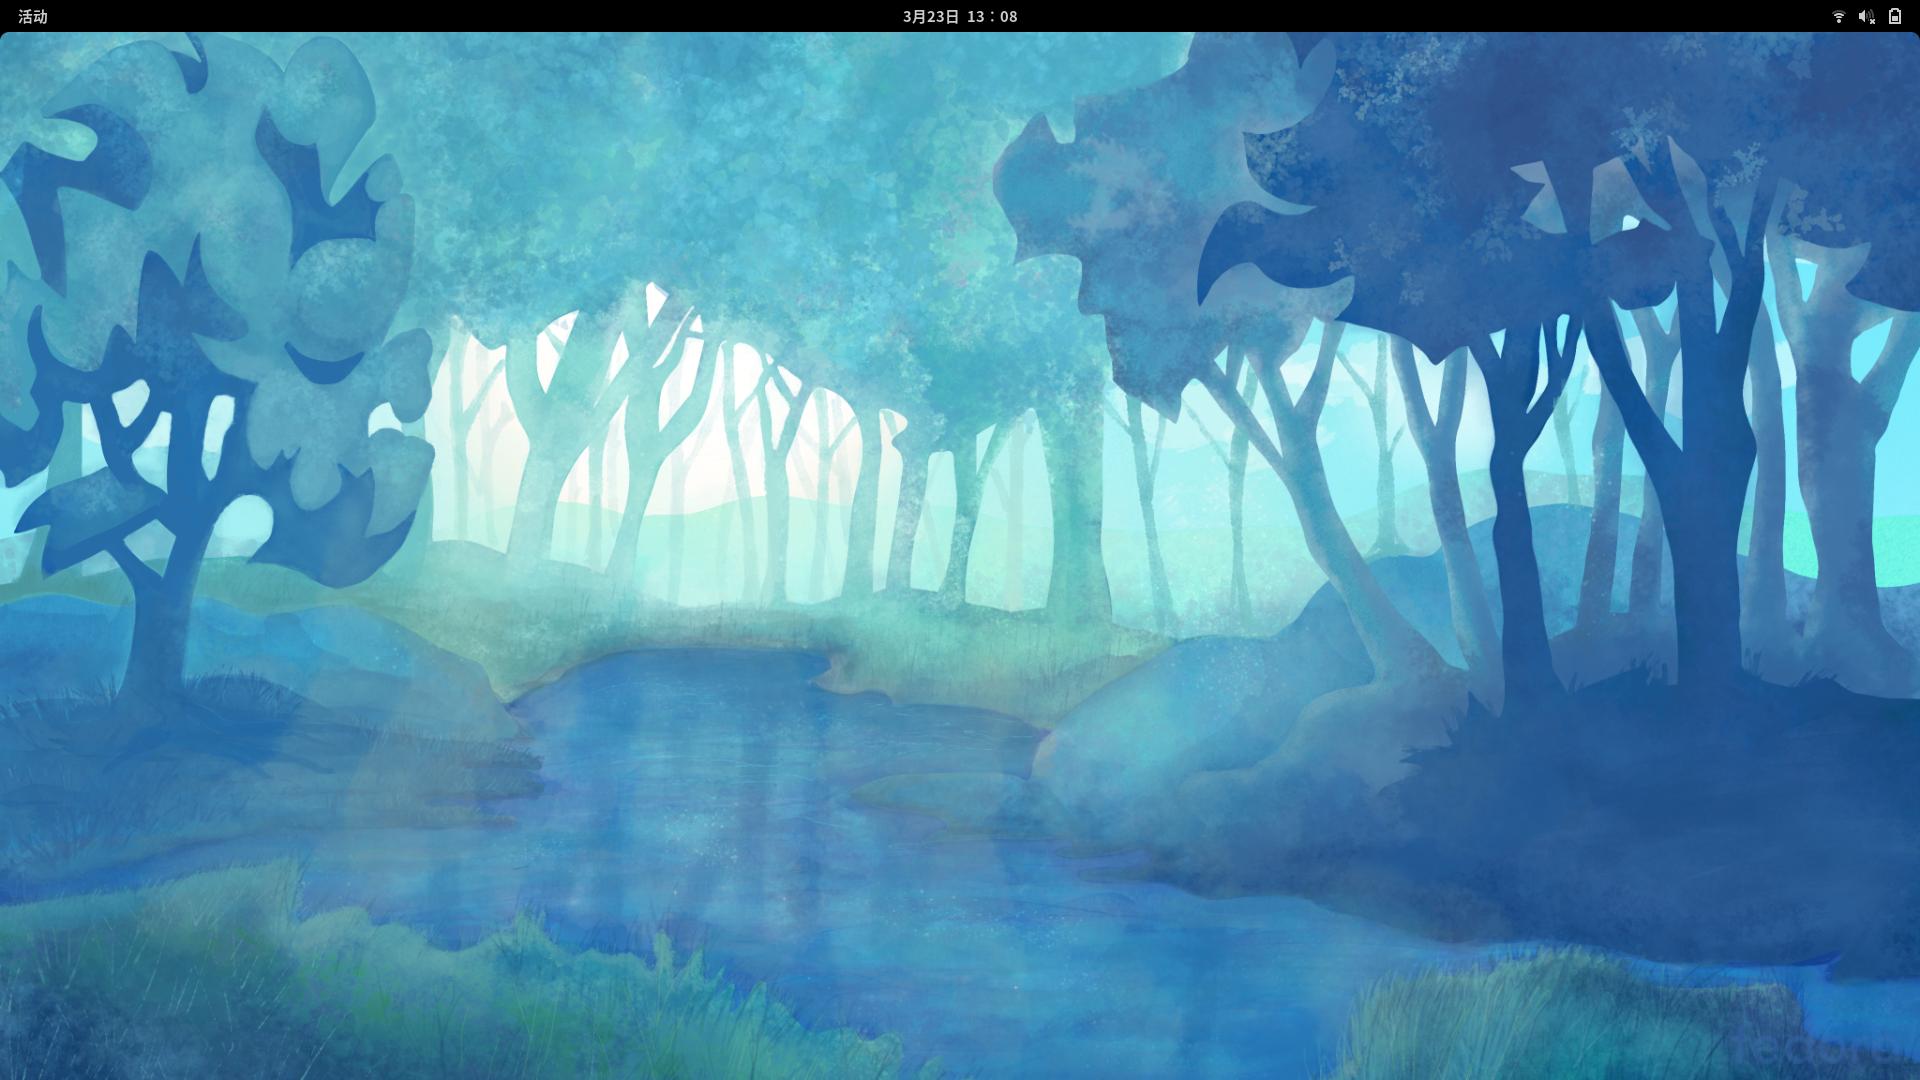Viewport: 1920px width, 1080px height.
Task: Open system menu via the battery indicator
Action: click(x=1894, y=16)
